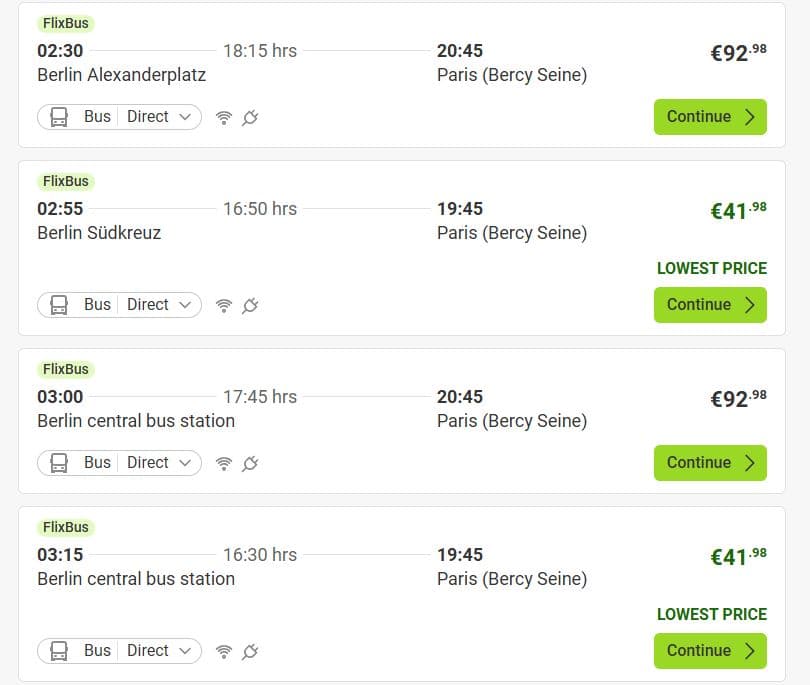Click the power outlet icon on the 02:55 trip
The width and height of the screenshot is (810, 685).
coord(250,305)
